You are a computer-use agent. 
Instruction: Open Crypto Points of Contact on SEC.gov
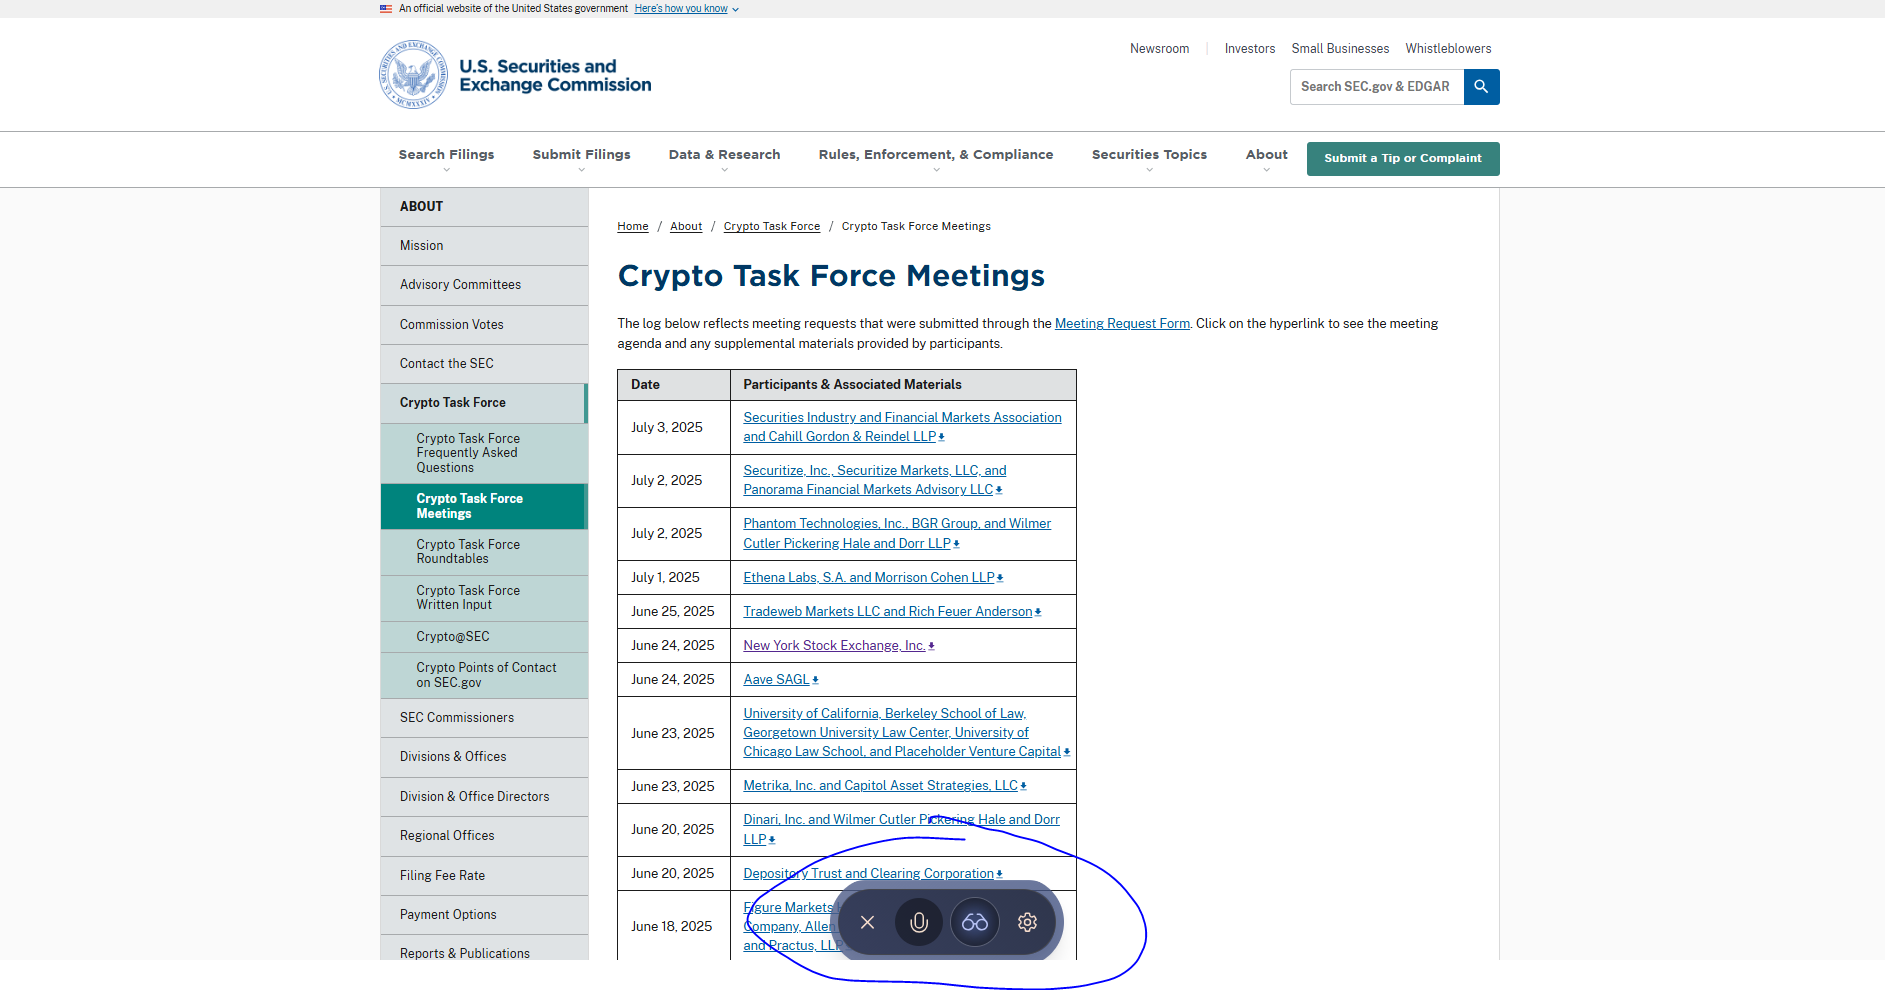pyautogui.click(x=484, y=675)
